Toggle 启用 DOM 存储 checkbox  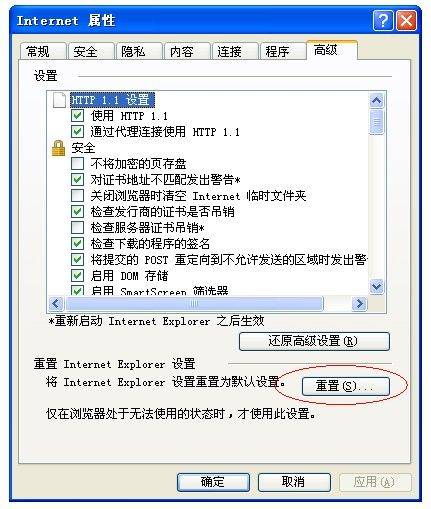[x=77, y=276]
